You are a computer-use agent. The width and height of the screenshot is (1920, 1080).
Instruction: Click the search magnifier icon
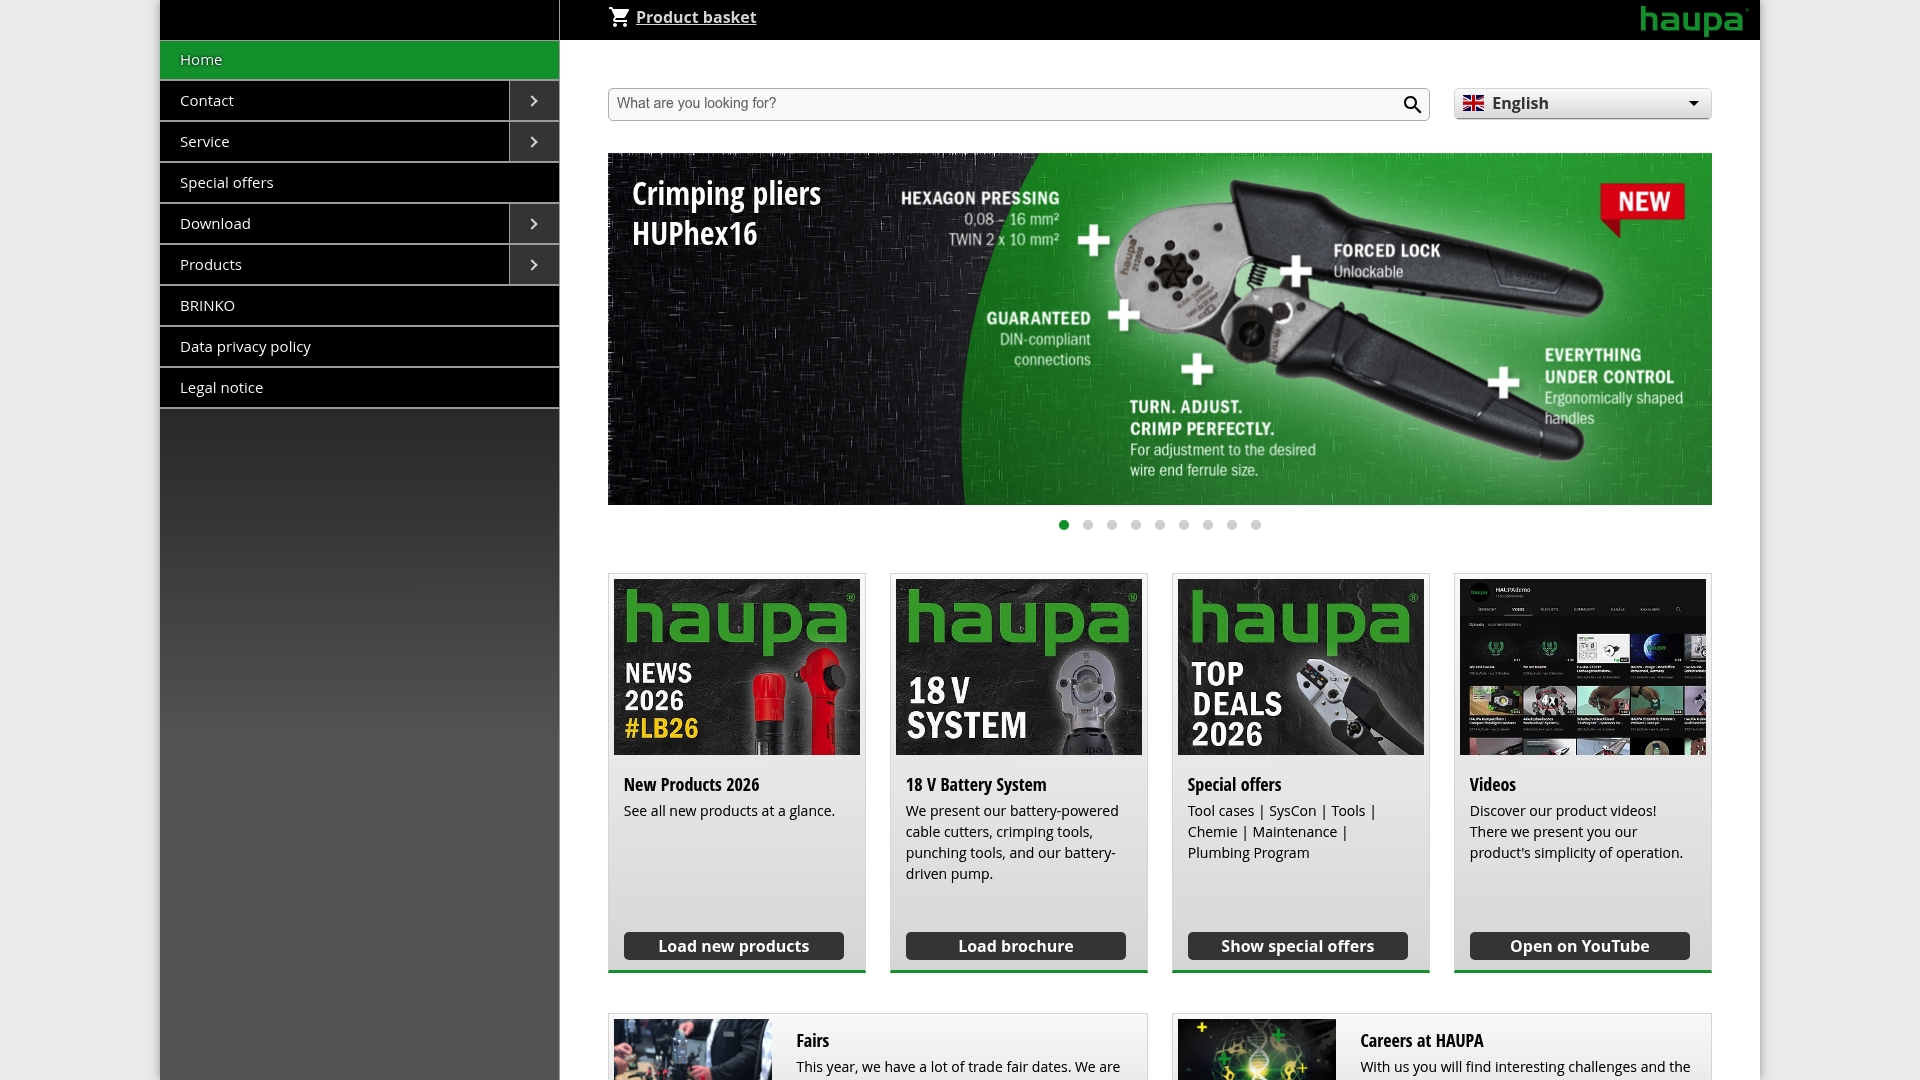(1411, 104)
